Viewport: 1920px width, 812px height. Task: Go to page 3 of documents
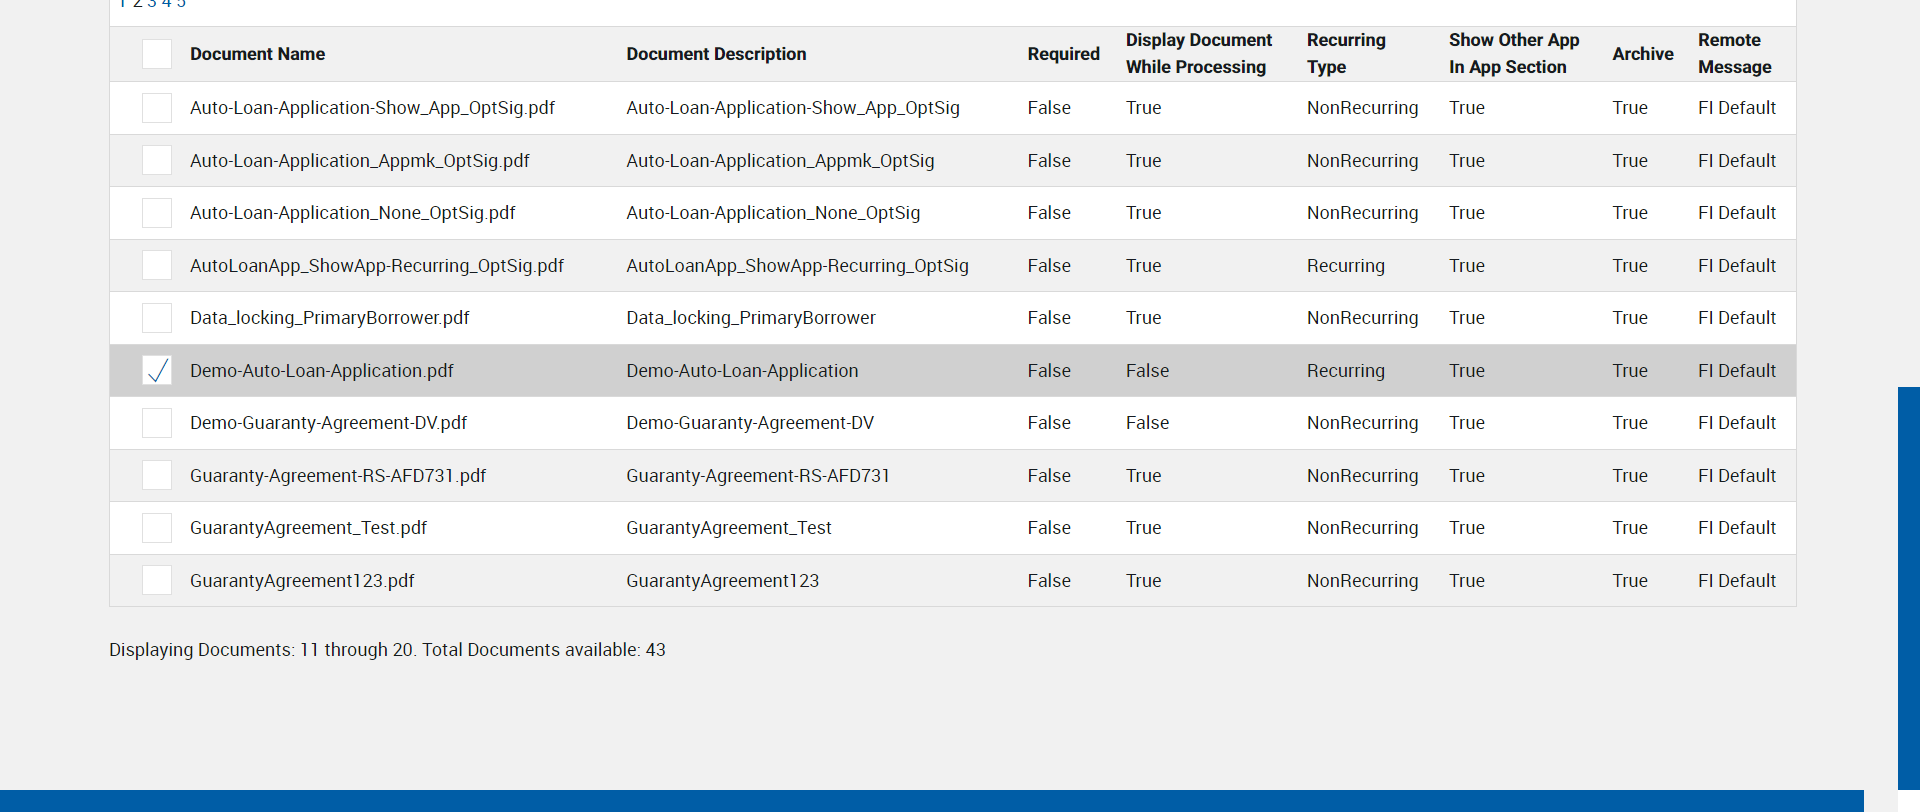point(152,3)
